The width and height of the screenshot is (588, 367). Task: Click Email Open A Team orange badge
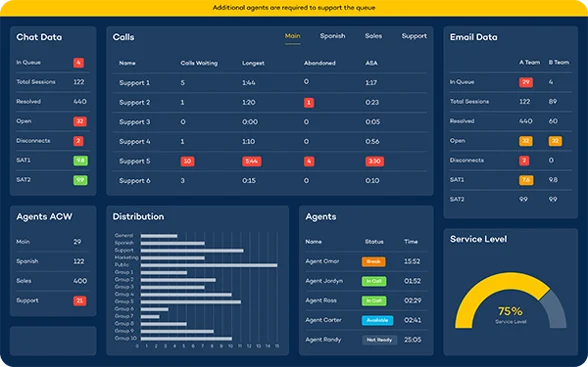[526, 141]
